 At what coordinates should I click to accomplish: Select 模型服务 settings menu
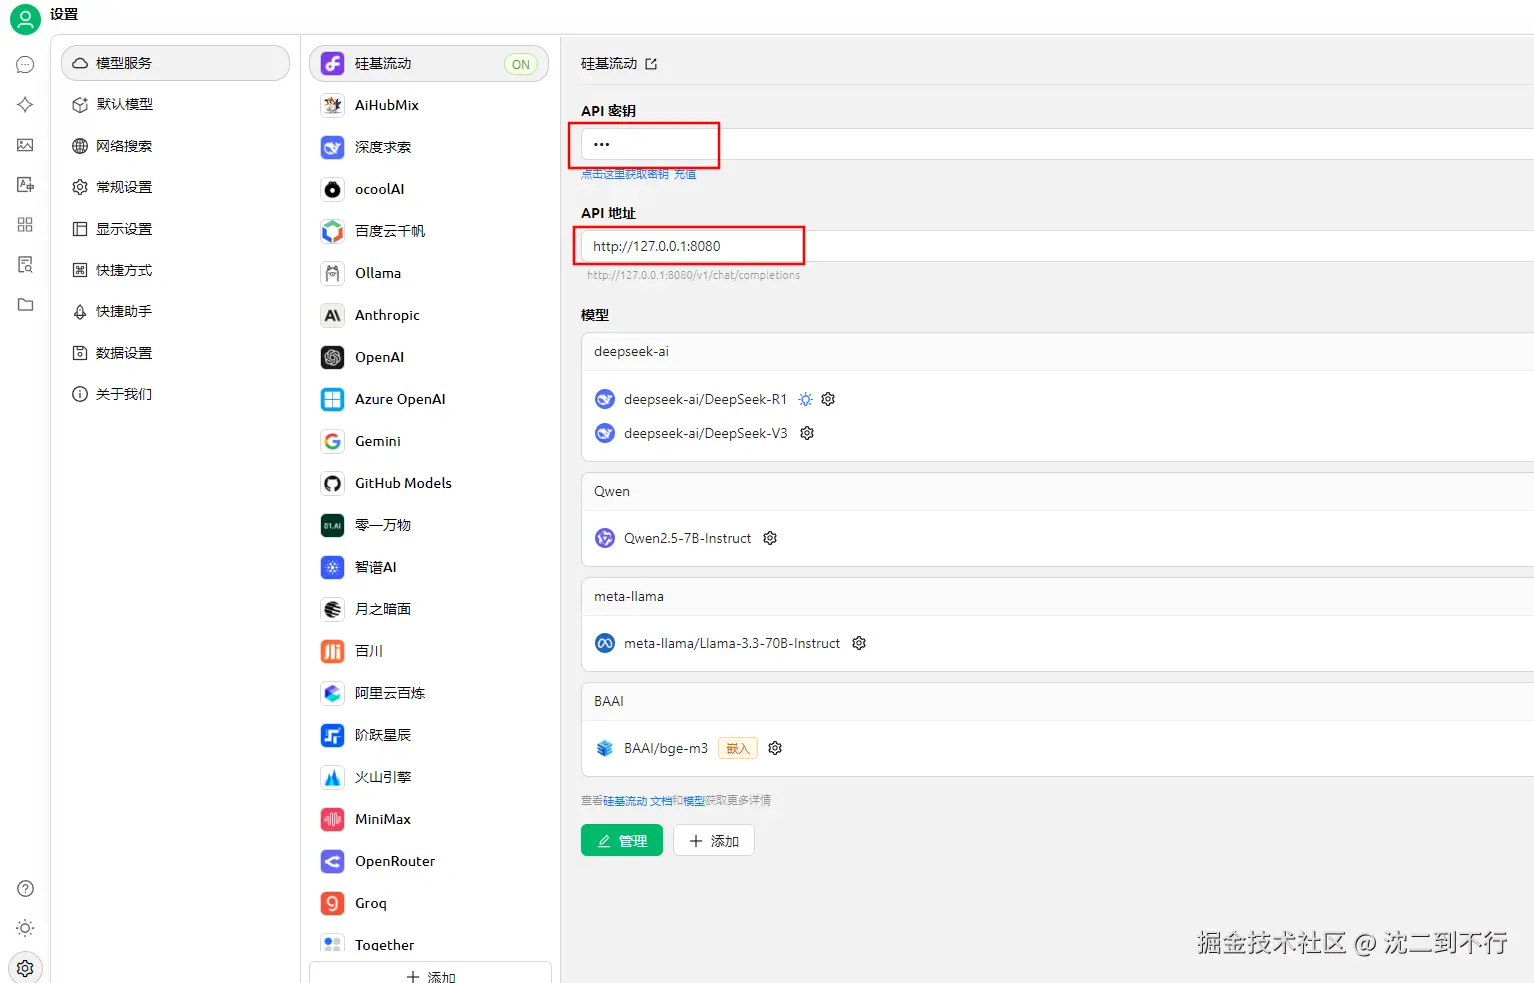[175, 63]
